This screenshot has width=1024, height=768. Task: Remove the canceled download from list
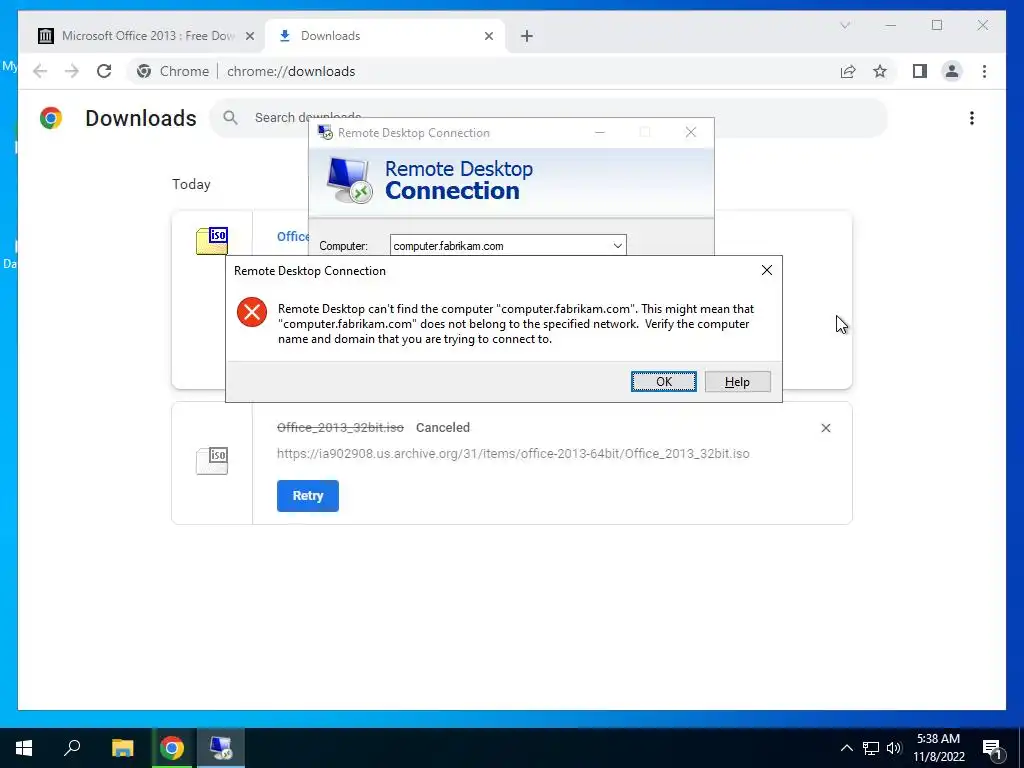point(825,428)
